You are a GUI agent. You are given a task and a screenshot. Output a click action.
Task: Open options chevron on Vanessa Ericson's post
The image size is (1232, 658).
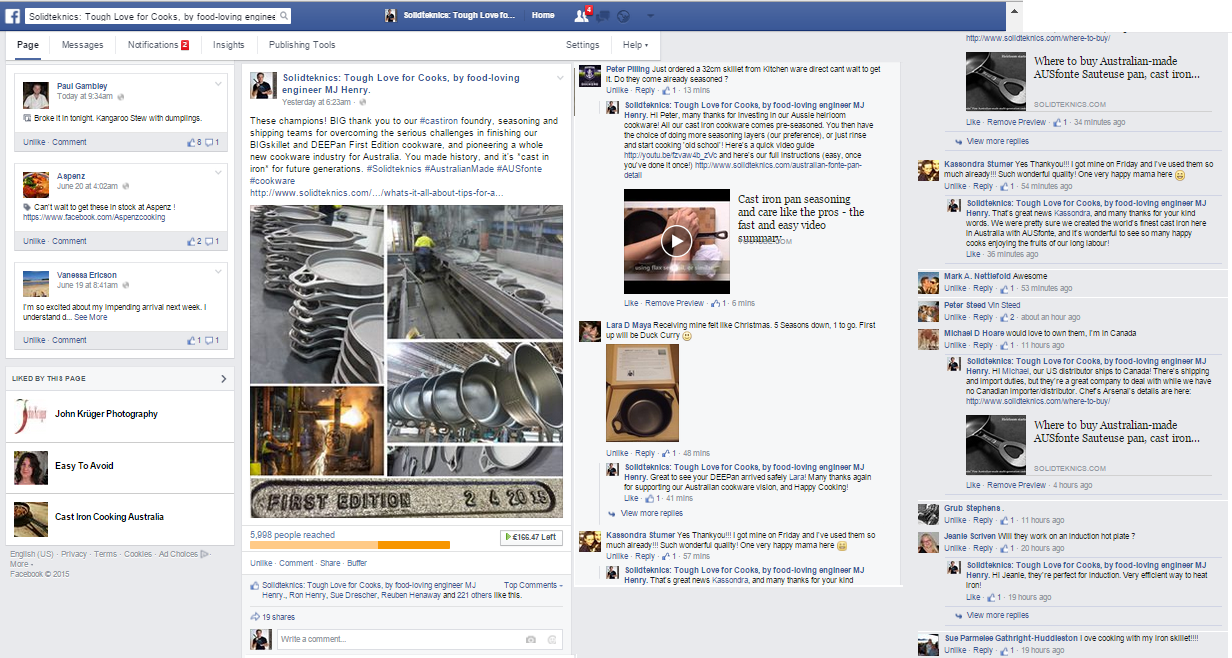tap(218, 274)
